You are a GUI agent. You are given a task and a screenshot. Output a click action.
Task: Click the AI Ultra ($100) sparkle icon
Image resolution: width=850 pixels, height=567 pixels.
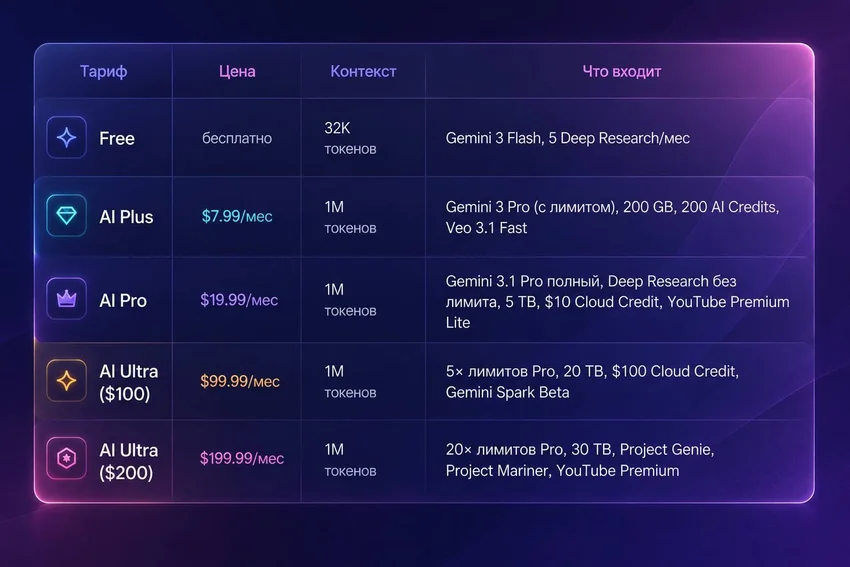click(67, 381)
